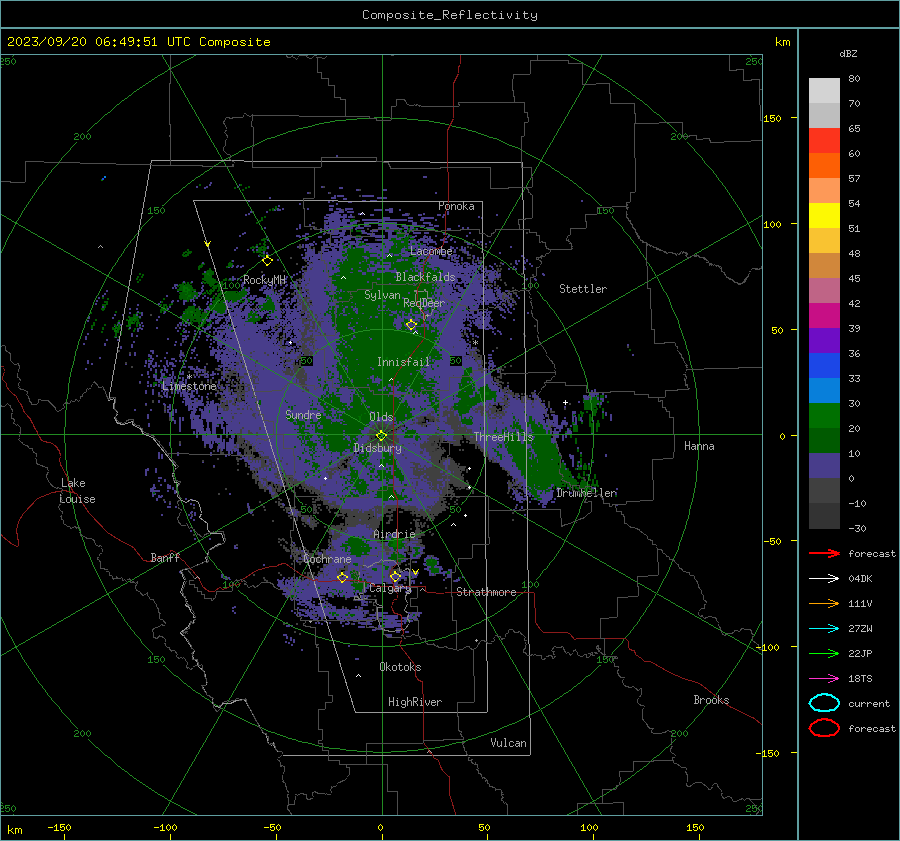Click the Olds label
This screenshot has height=841, width=900.
[x=381, y=417]
